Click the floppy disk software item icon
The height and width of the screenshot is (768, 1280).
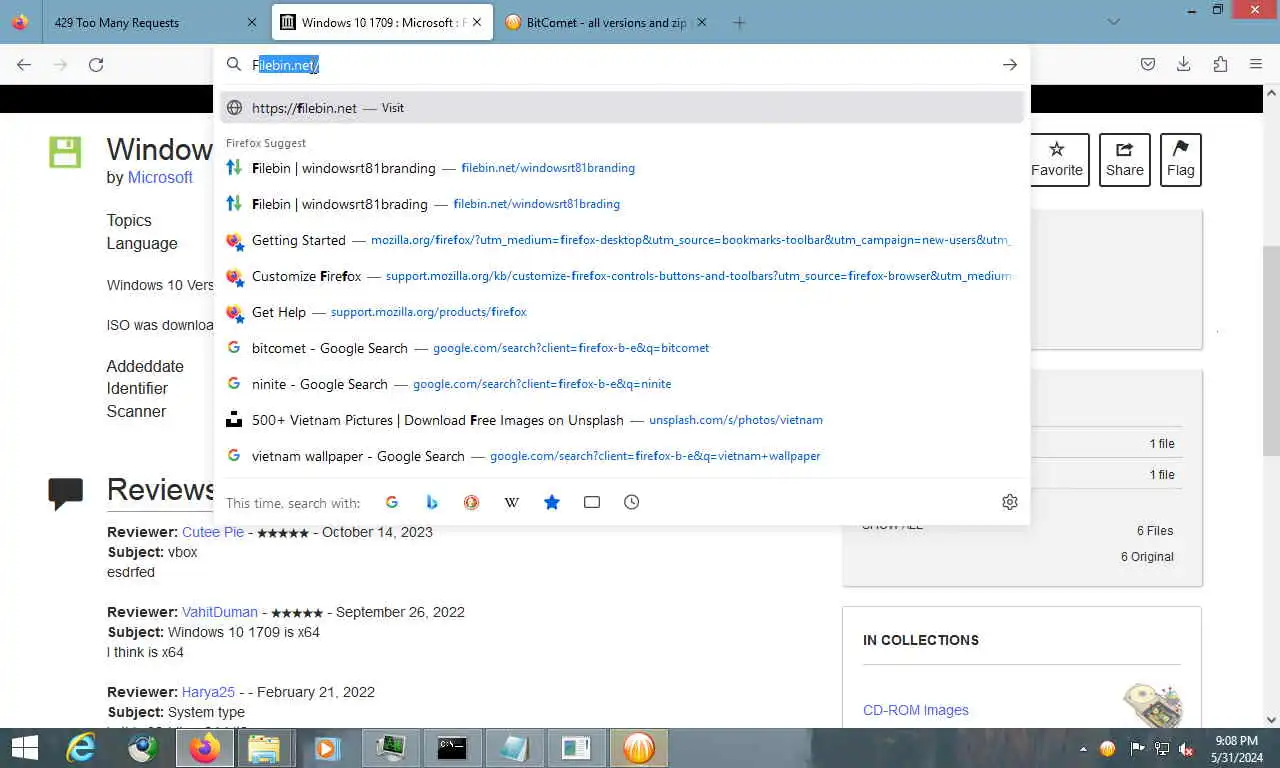click(65, 152)
